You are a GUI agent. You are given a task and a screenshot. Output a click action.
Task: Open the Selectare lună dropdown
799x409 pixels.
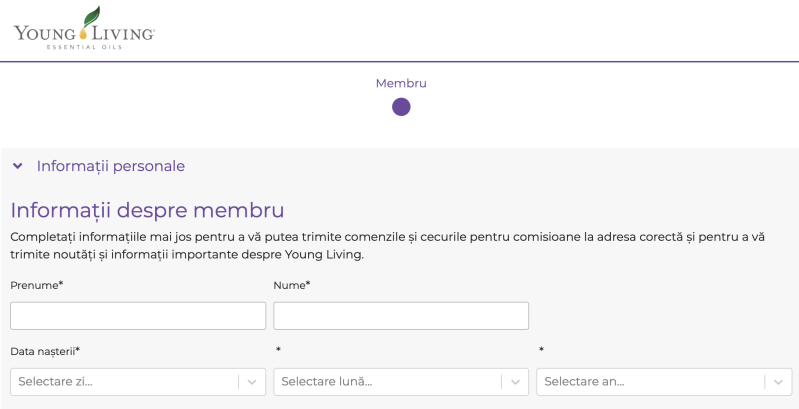[x=388, y=382]
